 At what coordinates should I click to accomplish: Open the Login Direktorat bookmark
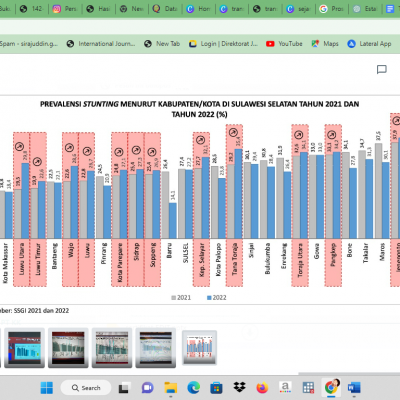(x=223, y=44)
